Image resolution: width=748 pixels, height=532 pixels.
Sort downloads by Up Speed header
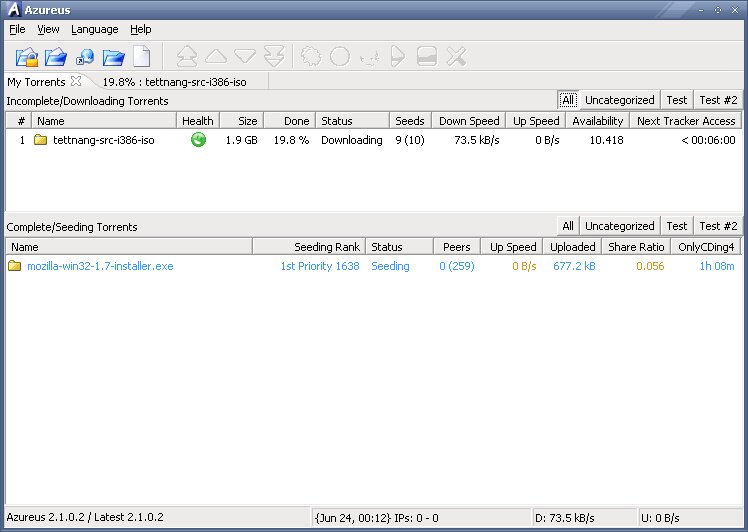pos(536,121)
